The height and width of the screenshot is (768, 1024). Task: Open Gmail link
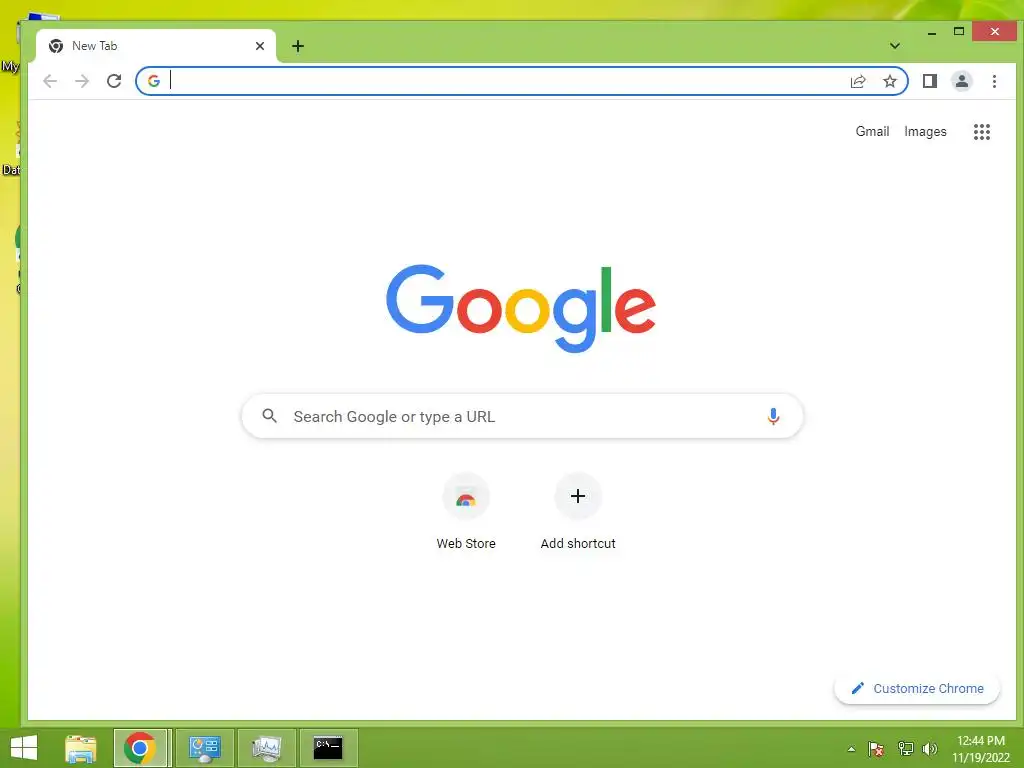pyautogui.click(x=872, y=131)
